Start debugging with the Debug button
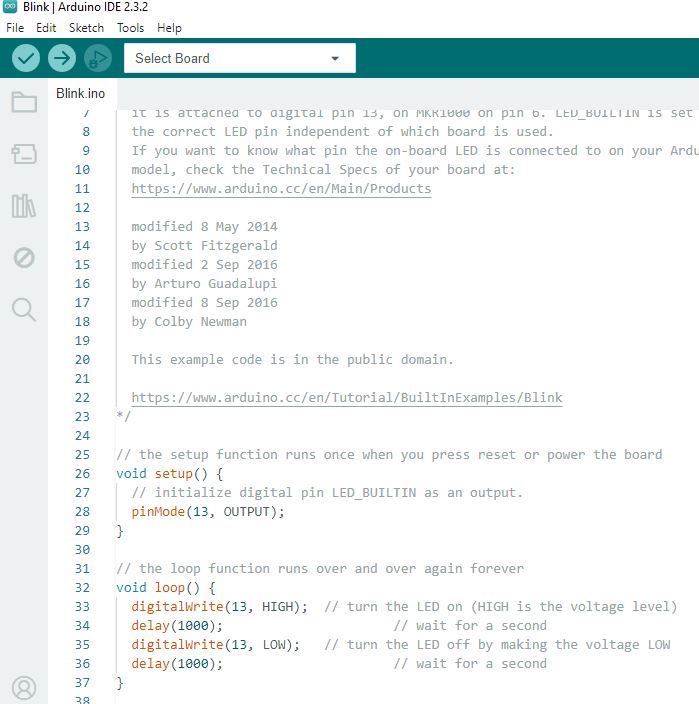This screenshot has height=704, width=699. (x=98, y=58)
